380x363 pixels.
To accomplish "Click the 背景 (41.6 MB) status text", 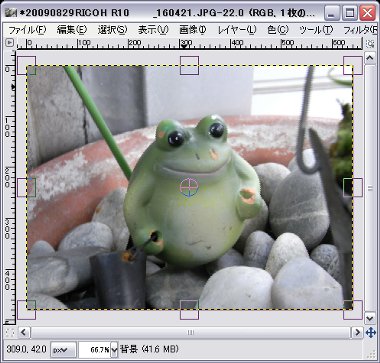I will (149, 349).
